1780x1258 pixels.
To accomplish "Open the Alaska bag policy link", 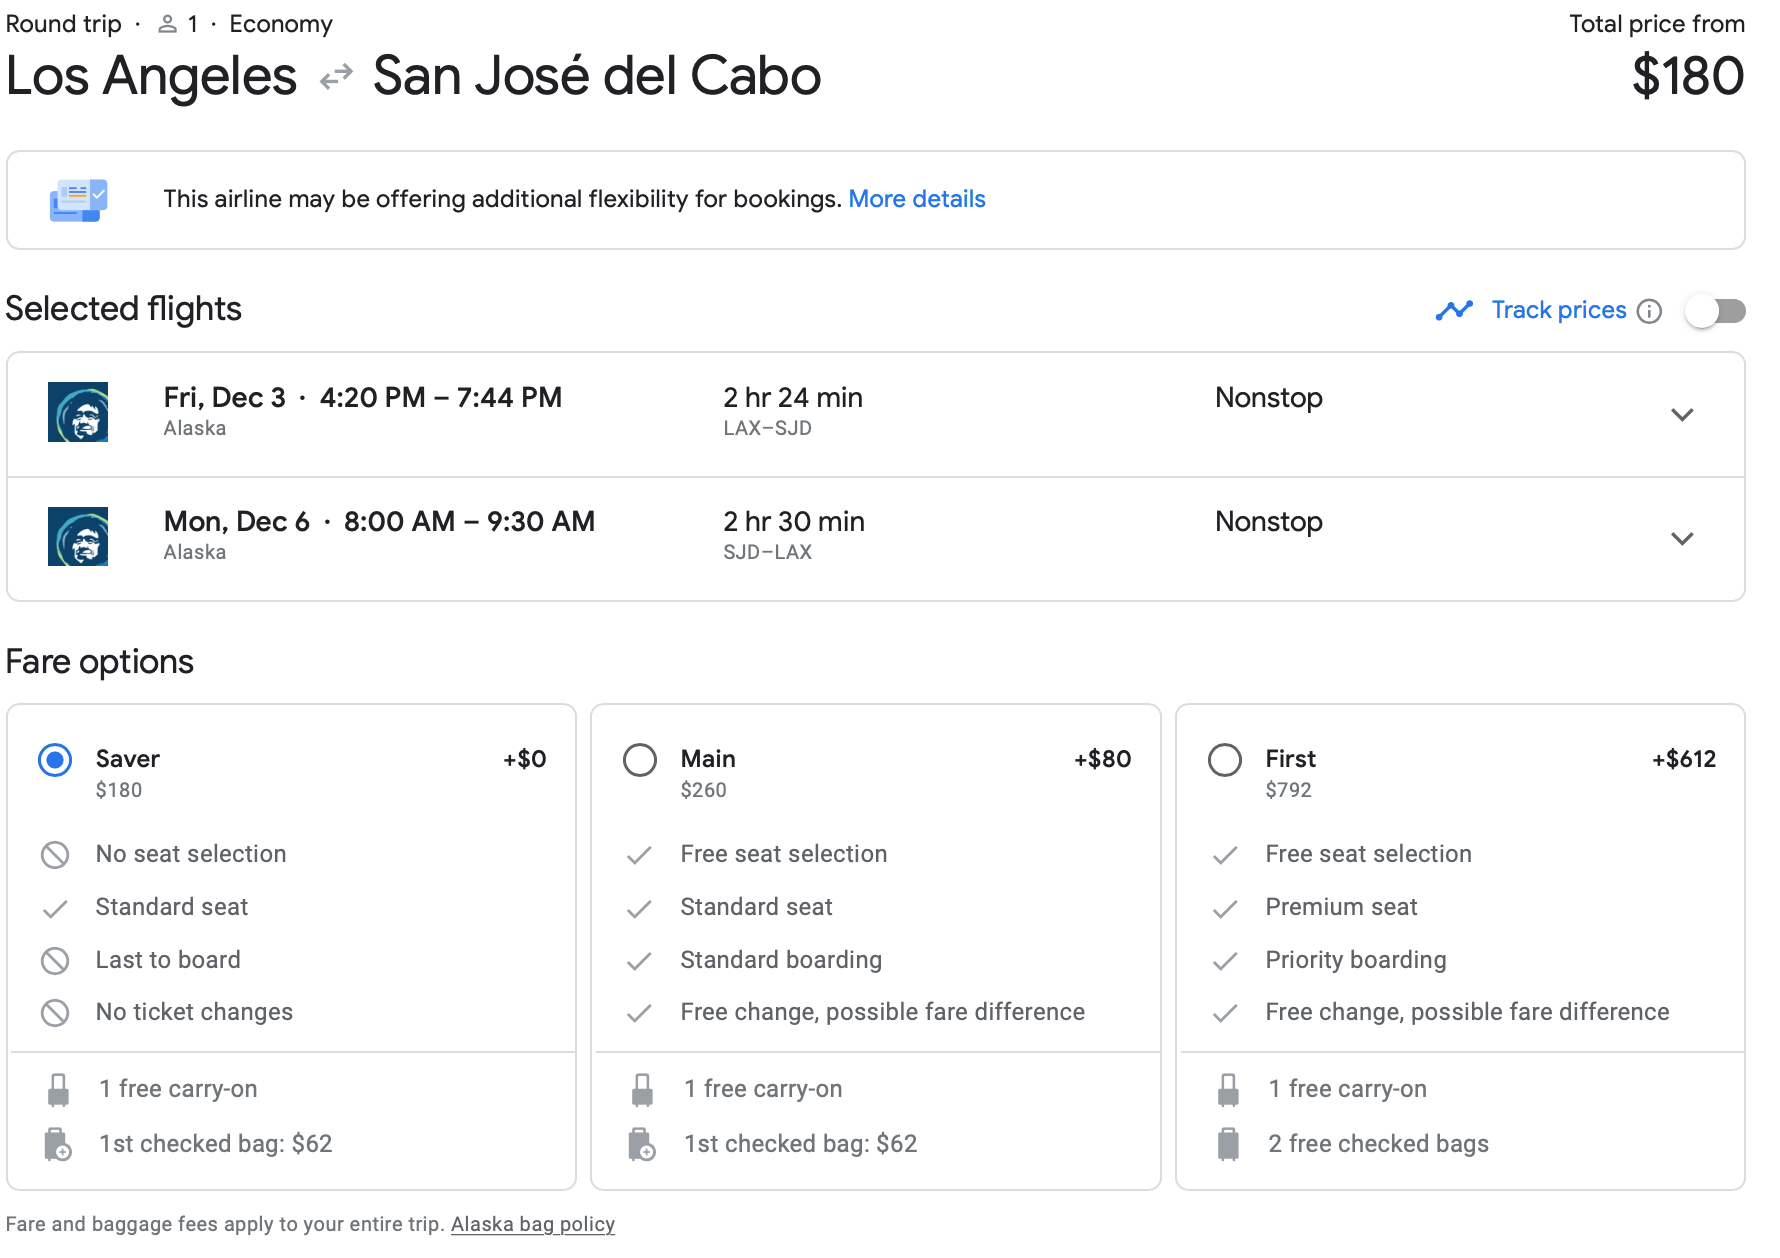I will (532, 1224).
